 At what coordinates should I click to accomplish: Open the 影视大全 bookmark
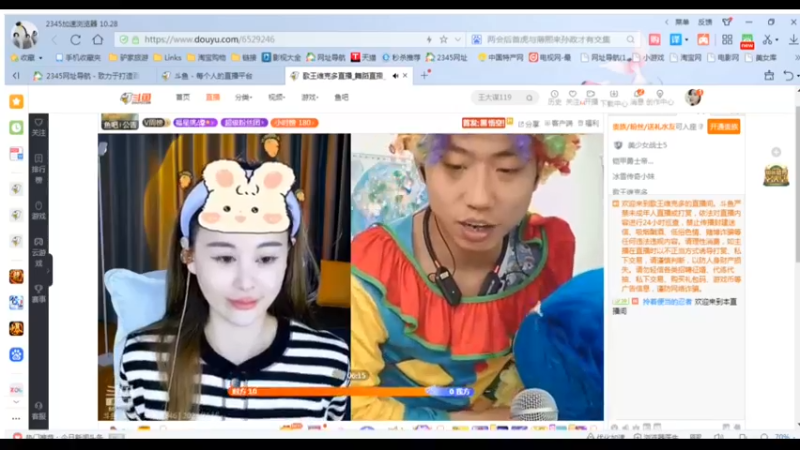pyautogui.click(x=282, y=58)
